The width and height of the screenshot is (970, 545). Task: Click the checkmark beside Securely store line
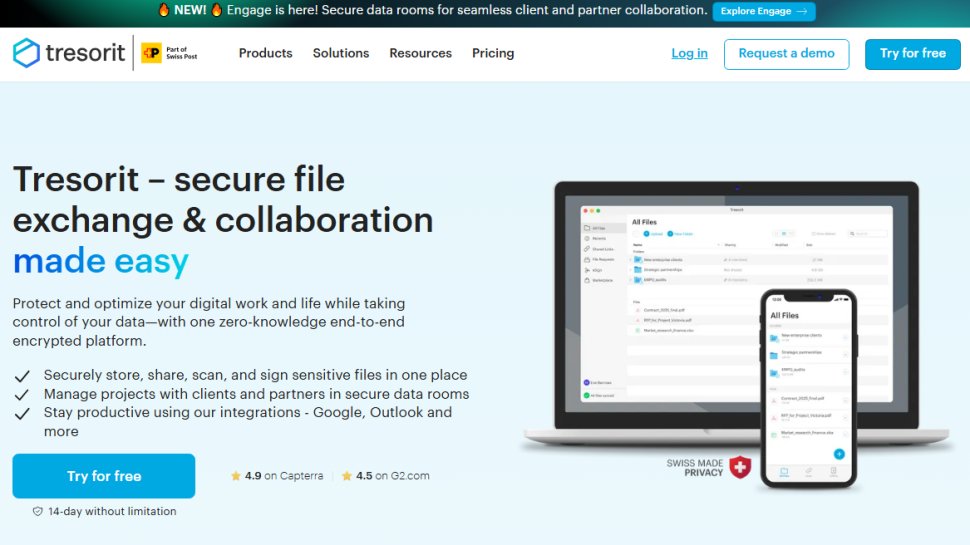(x=22, y=376)
